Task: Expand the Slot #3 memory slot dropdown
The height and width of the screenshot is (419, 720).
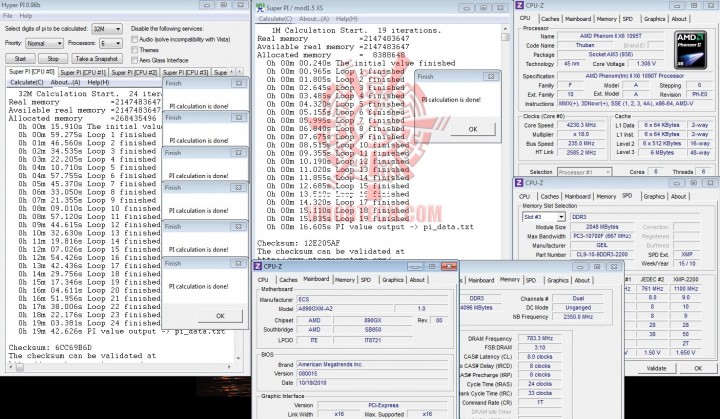Action: point(544,217)
